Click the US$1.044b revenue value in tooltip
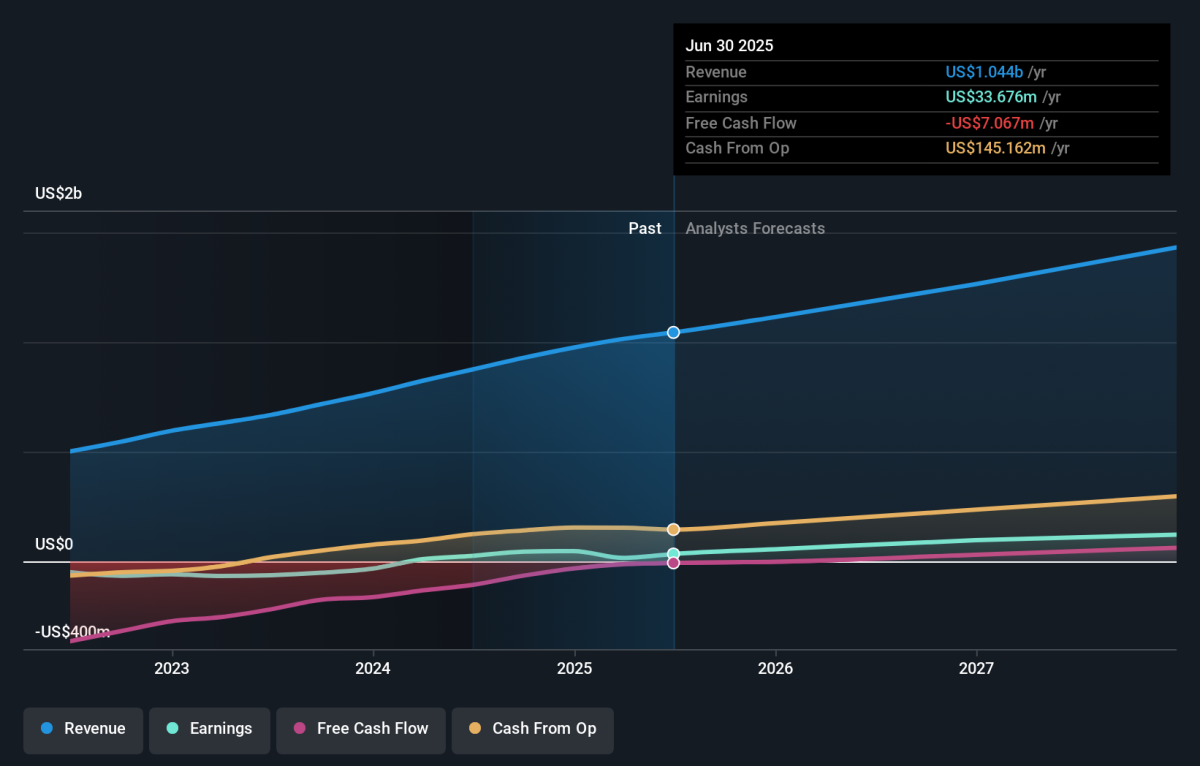This screenshot has height=766, width=1200. 984,72
